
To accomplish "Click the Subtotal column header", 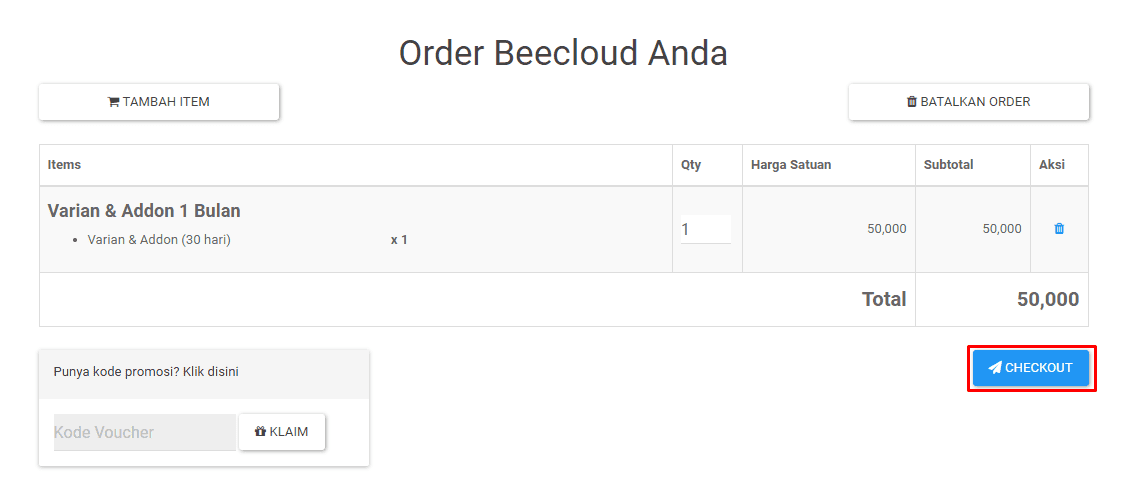I will pyautogui.click(x=948, y=165).
